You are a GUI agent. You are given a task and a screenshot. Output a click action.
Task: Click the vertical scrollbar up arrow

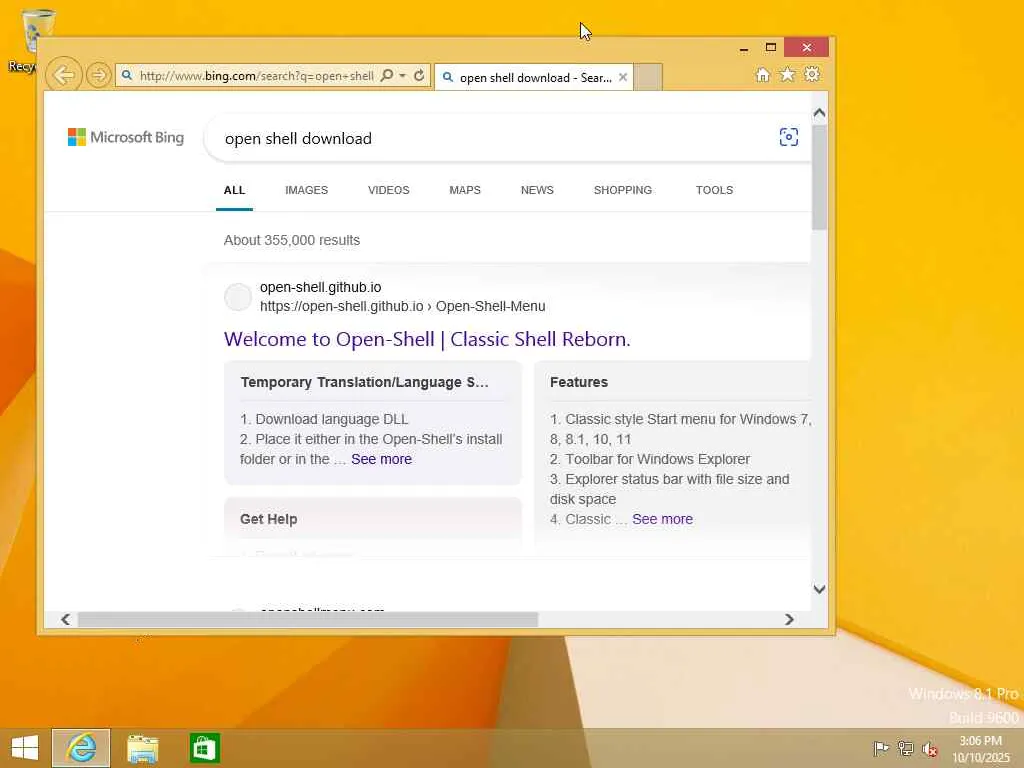click(820, 113)
